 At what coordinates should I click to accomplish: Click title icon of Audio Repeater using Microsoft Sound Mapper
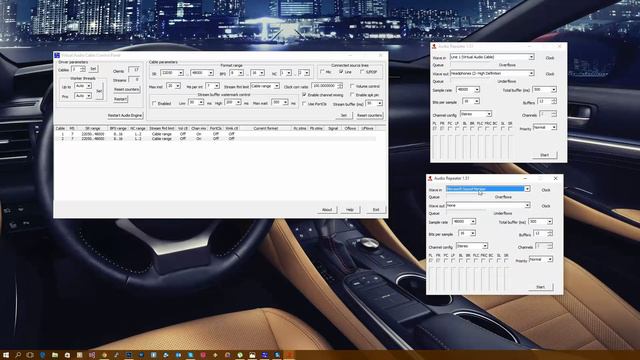pyautogui.click(x=430, y=178)
